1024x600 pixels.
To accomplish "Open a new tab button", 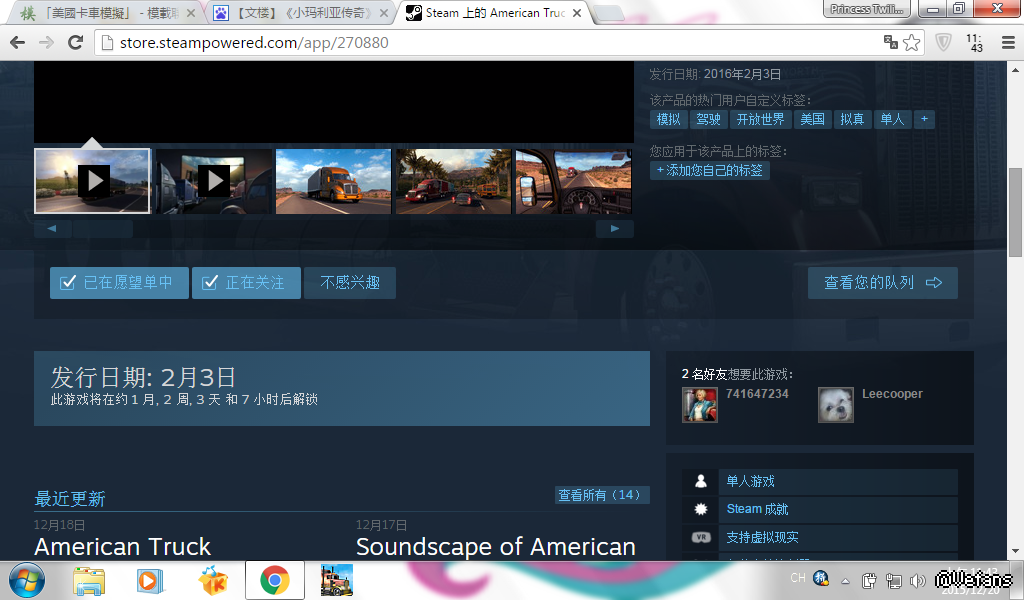I will coord(609,13).
